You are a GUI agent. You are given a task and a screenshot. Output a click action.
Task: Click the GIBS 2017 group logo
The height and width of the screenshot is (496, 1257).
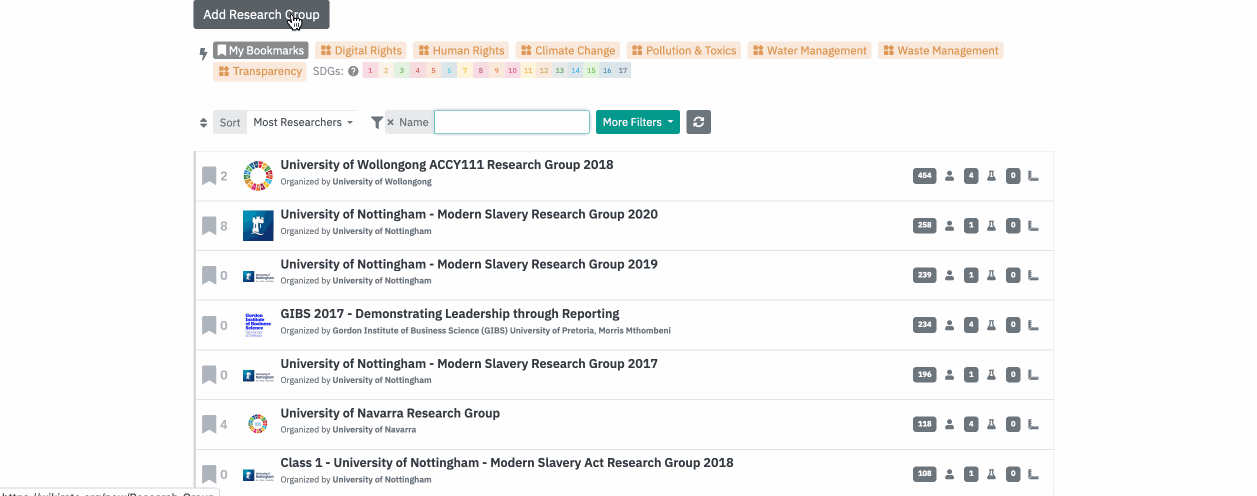pyautogui.click(x=258, y=325)
